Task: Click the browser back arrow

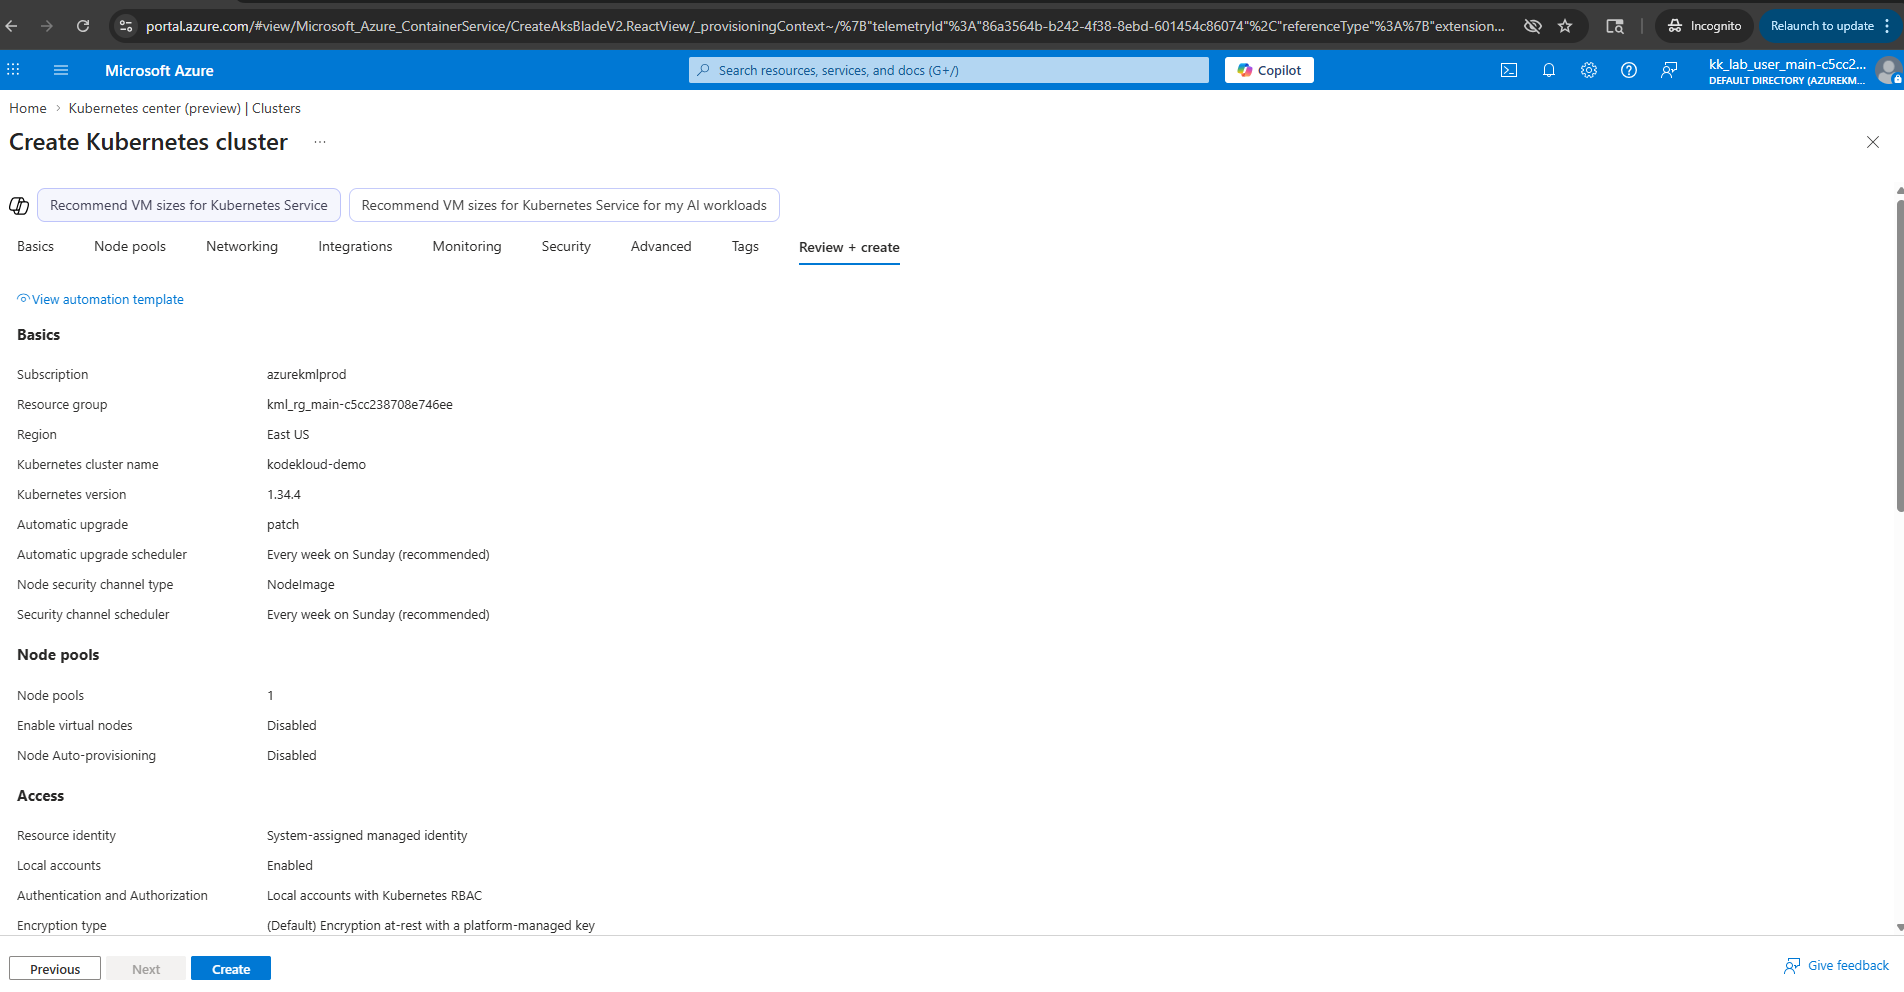Action: click(12, 26)
